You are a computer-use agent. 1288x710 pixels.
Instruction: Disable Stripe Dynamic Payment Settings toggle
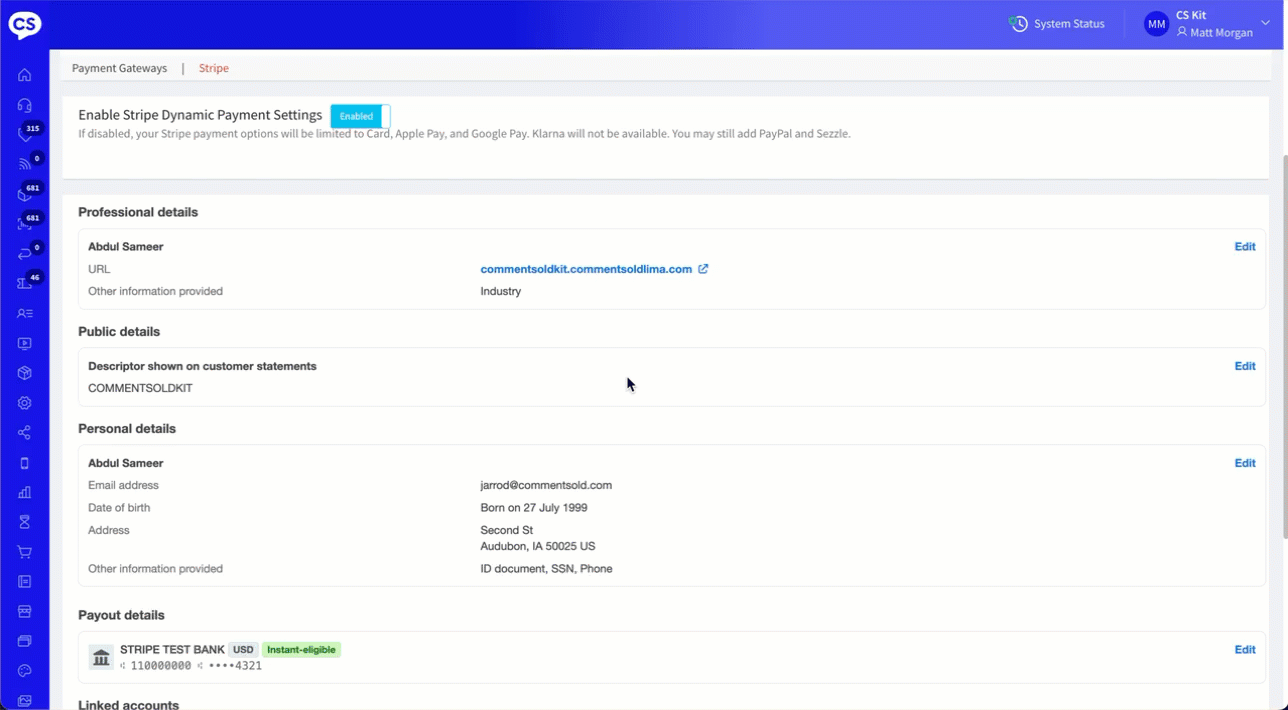tap(360, 116)
